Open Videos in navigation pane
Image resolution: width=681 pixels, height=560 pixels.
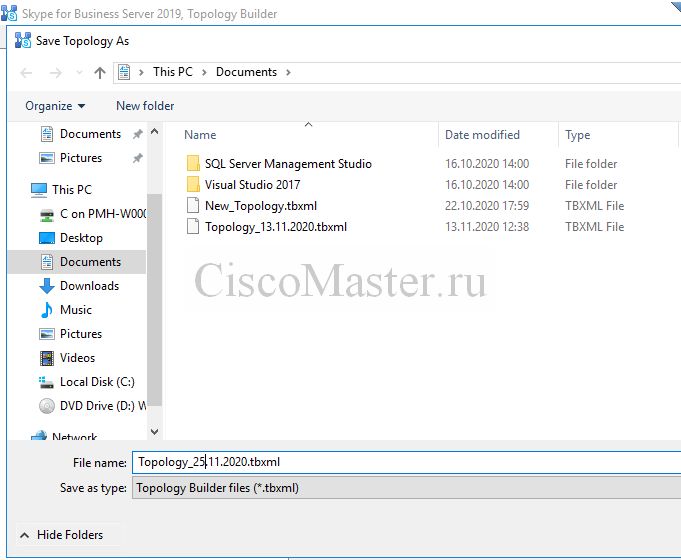77,358
